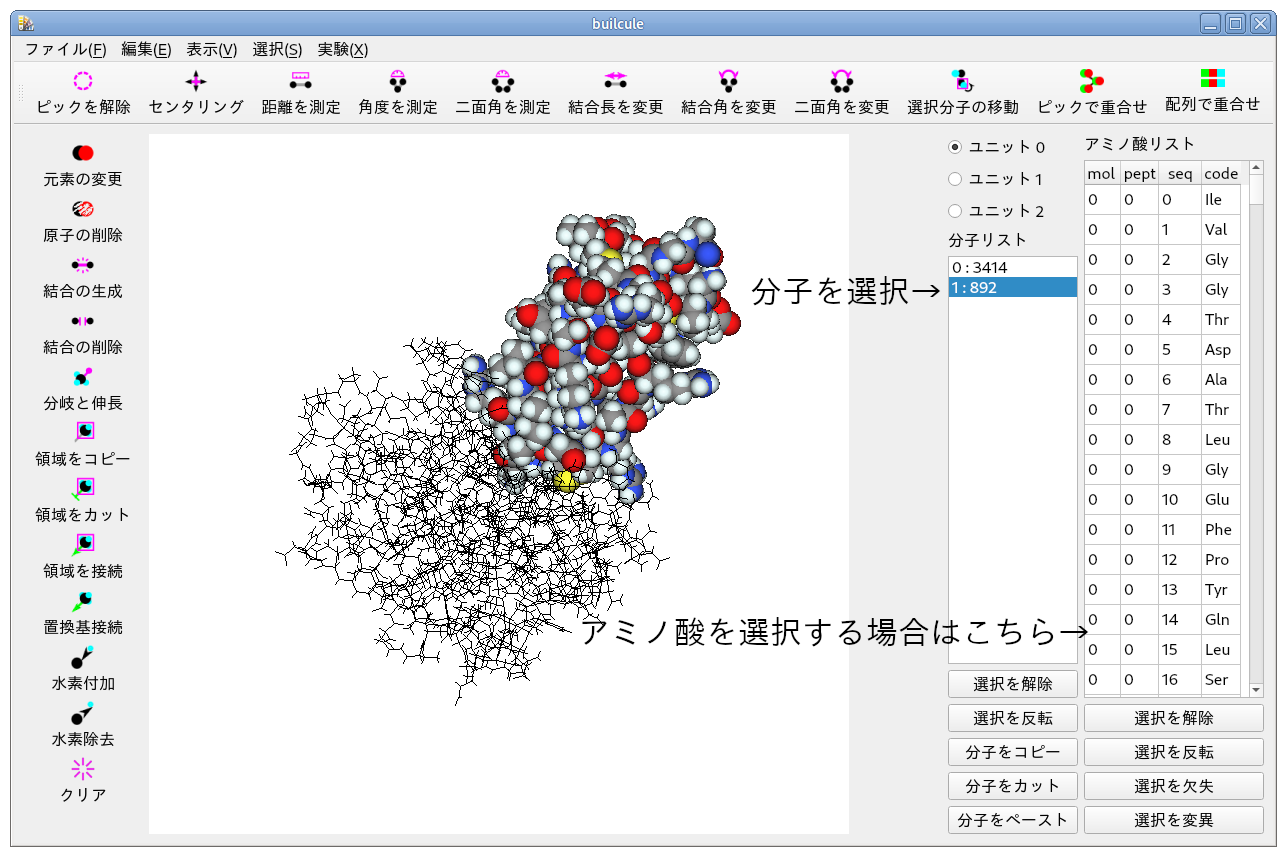Click the 結合長を変更 (change bond length) tool

pos(616,92)
